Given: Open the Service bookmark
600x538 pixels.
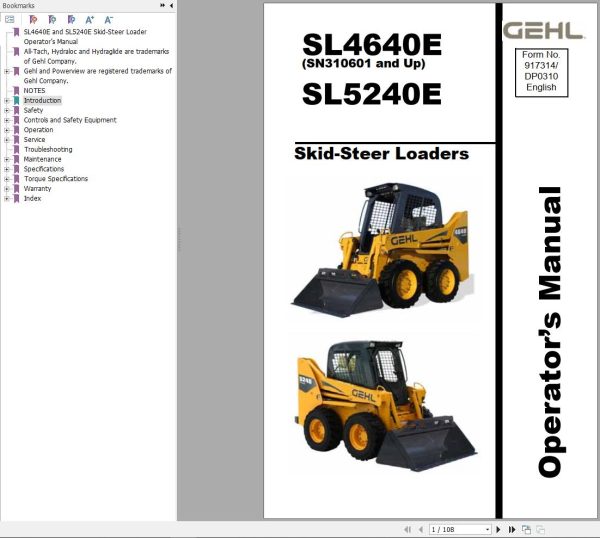Looking at the screenshot, I should (x=34, y=140).
